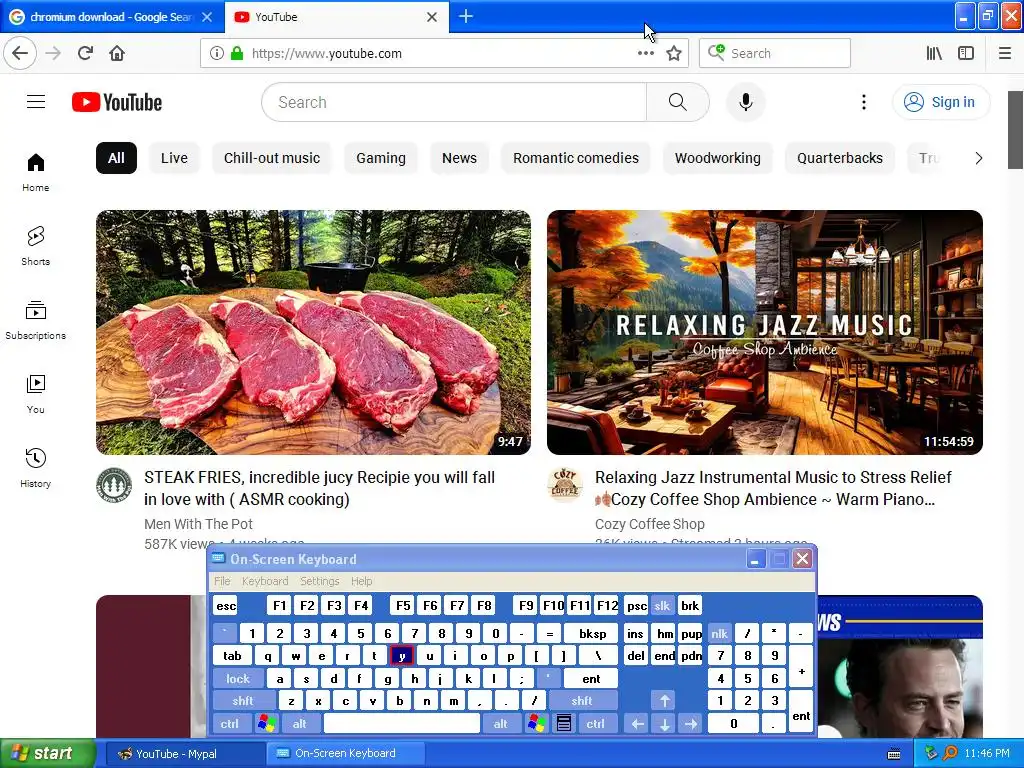Click Men With The Pot channel avatar
Screen dimensions: 1024x768
[114, 485]
